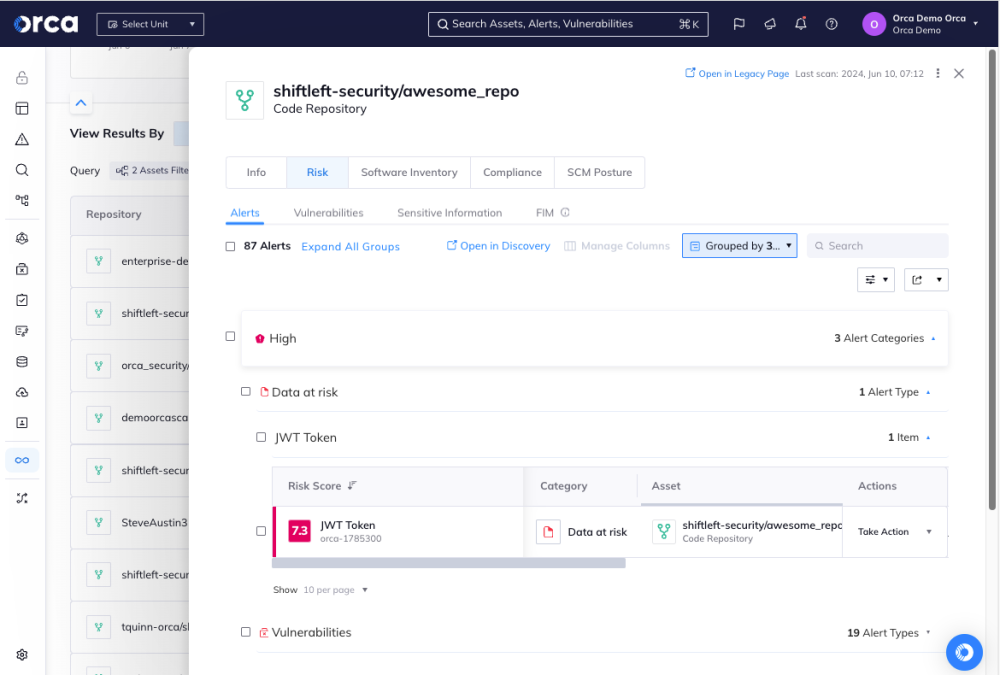This screenshot has height=675, width=1000.
Task: Open the cloud upload sidebar icon
Action: 22,392
